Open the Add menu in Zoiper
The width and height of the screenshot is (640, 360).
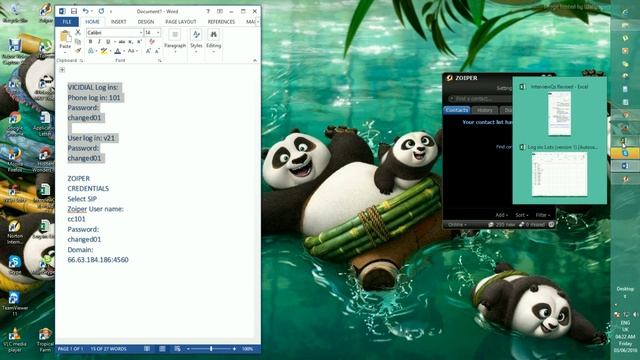[502, 215]
